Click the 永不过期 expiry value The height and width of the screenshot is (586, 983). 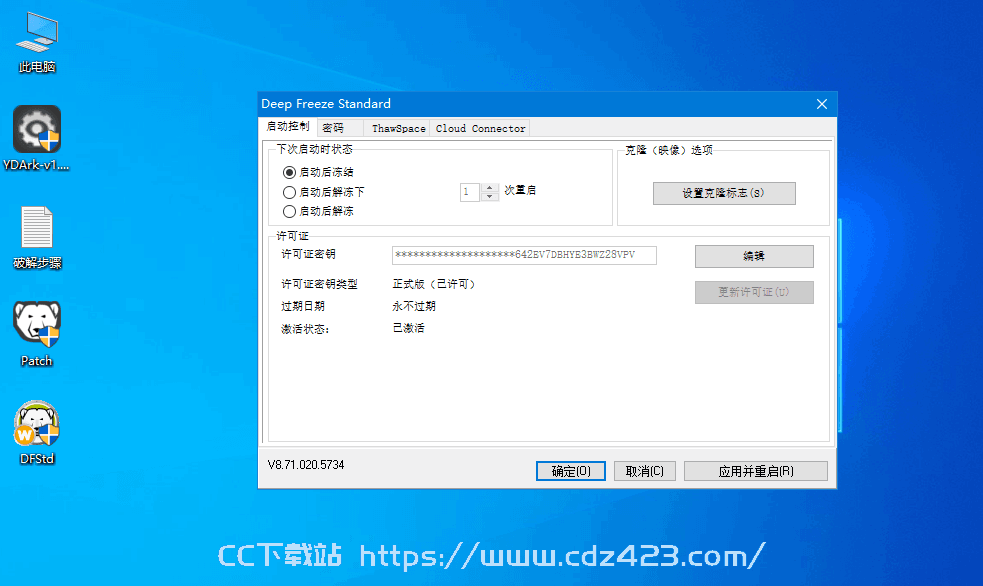pyautogui.click(x=414, y=306)
